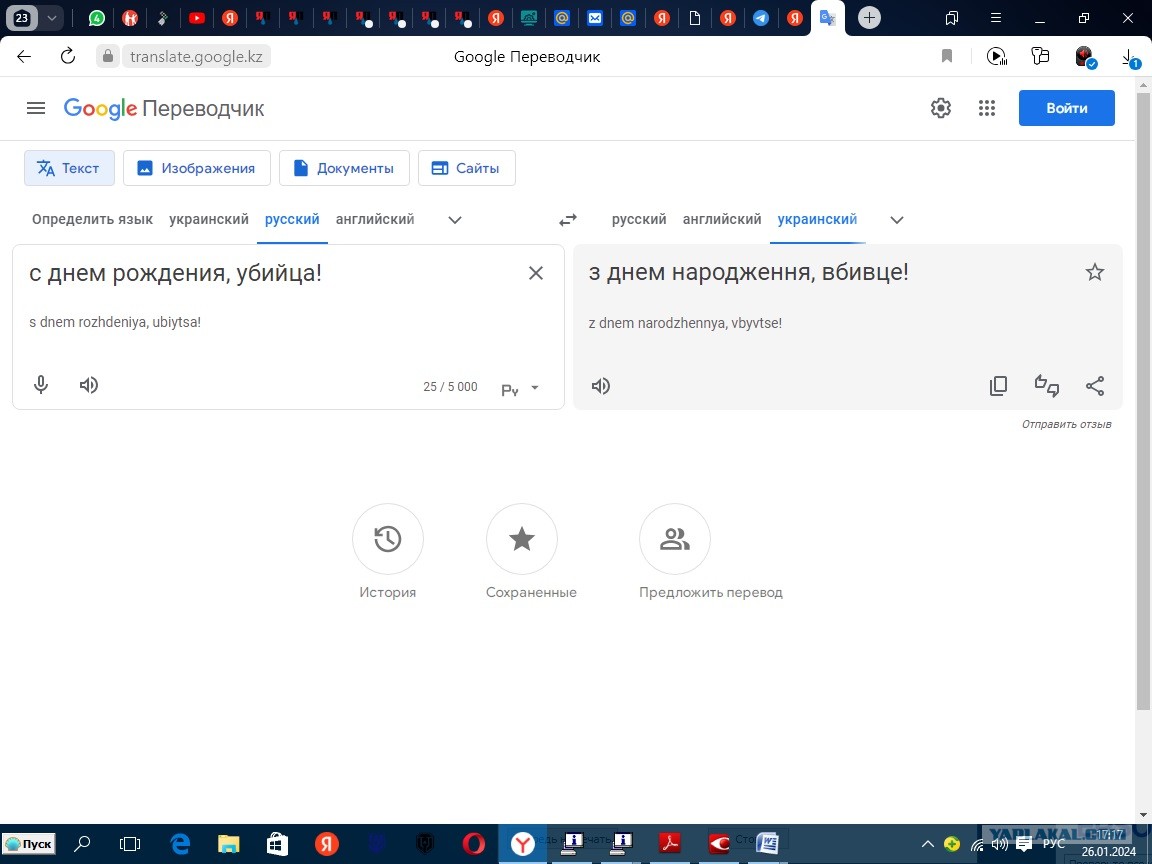Set the source language to английский

coord(375,219)
